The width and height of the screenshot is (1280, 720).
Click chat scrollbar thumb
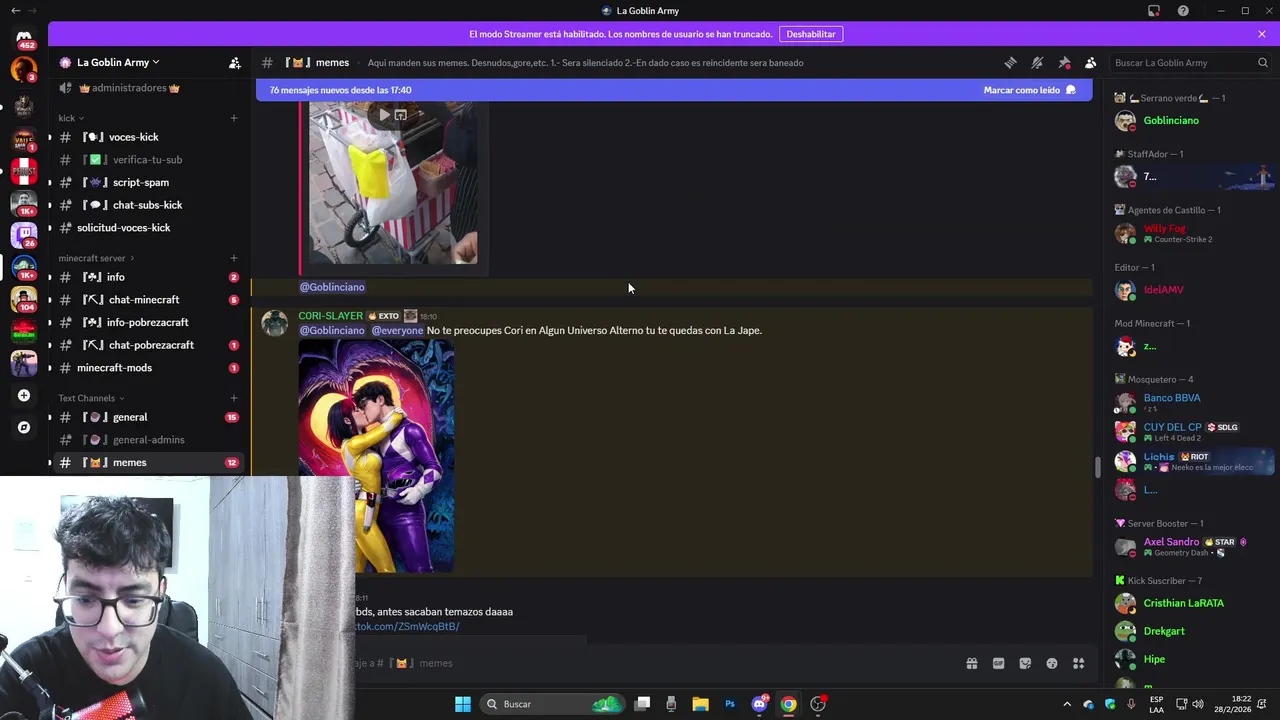pyautogui.click(x=1097, y=467)
